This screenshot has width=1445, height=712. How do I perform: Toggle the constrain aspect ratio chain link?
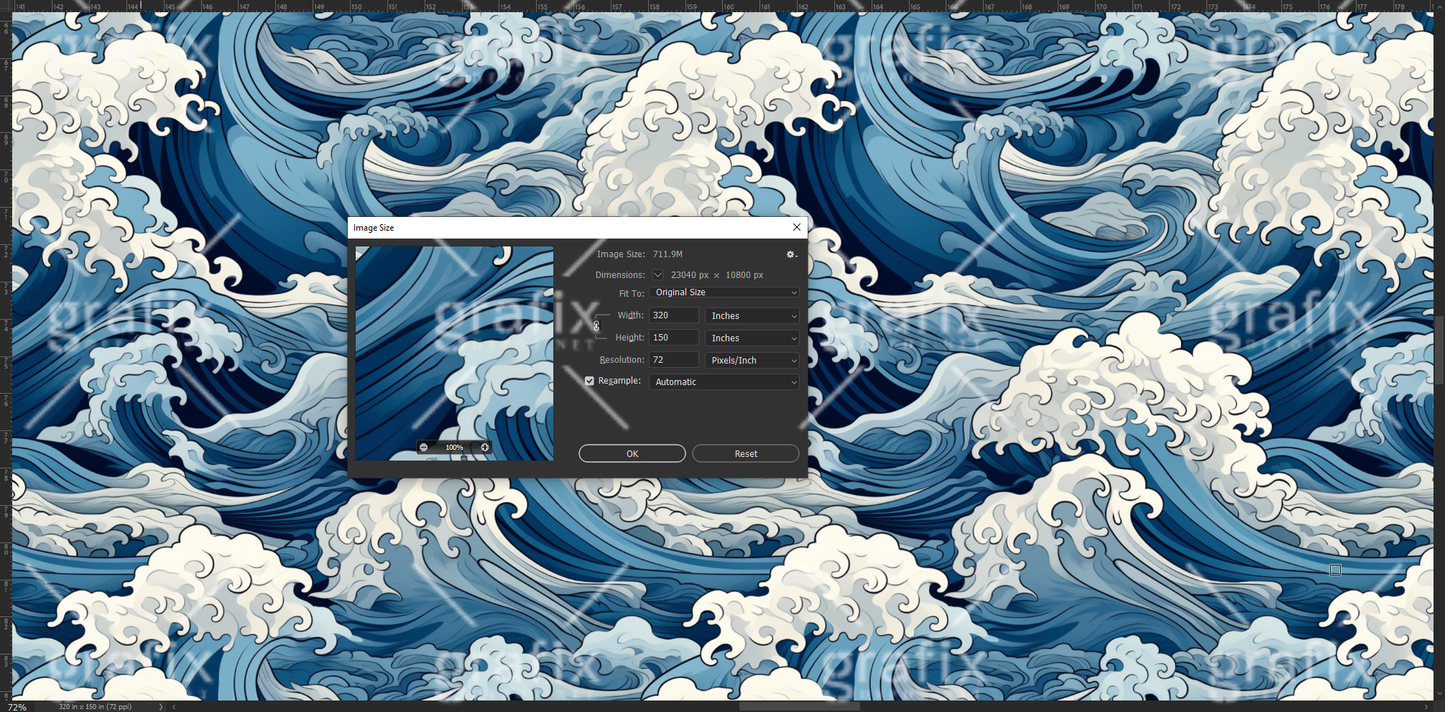[x=597, y=326]
